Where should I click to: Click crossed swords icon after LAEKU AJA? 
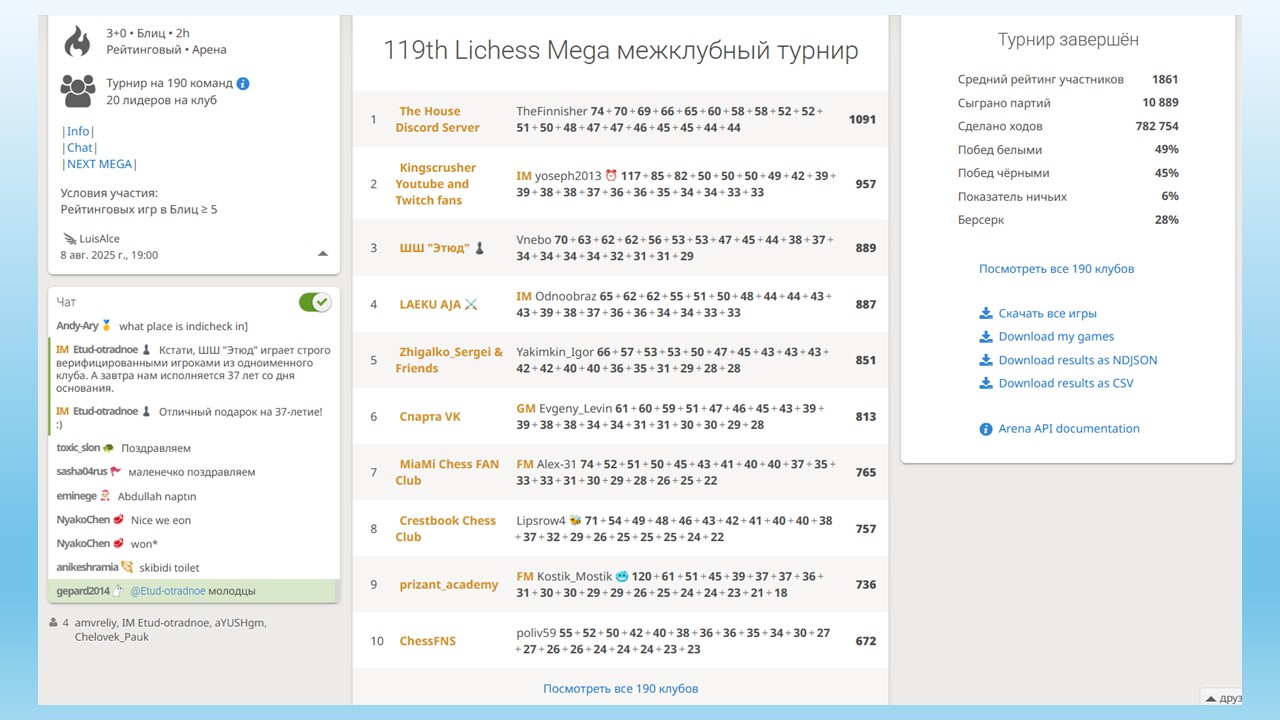point(471,304)
